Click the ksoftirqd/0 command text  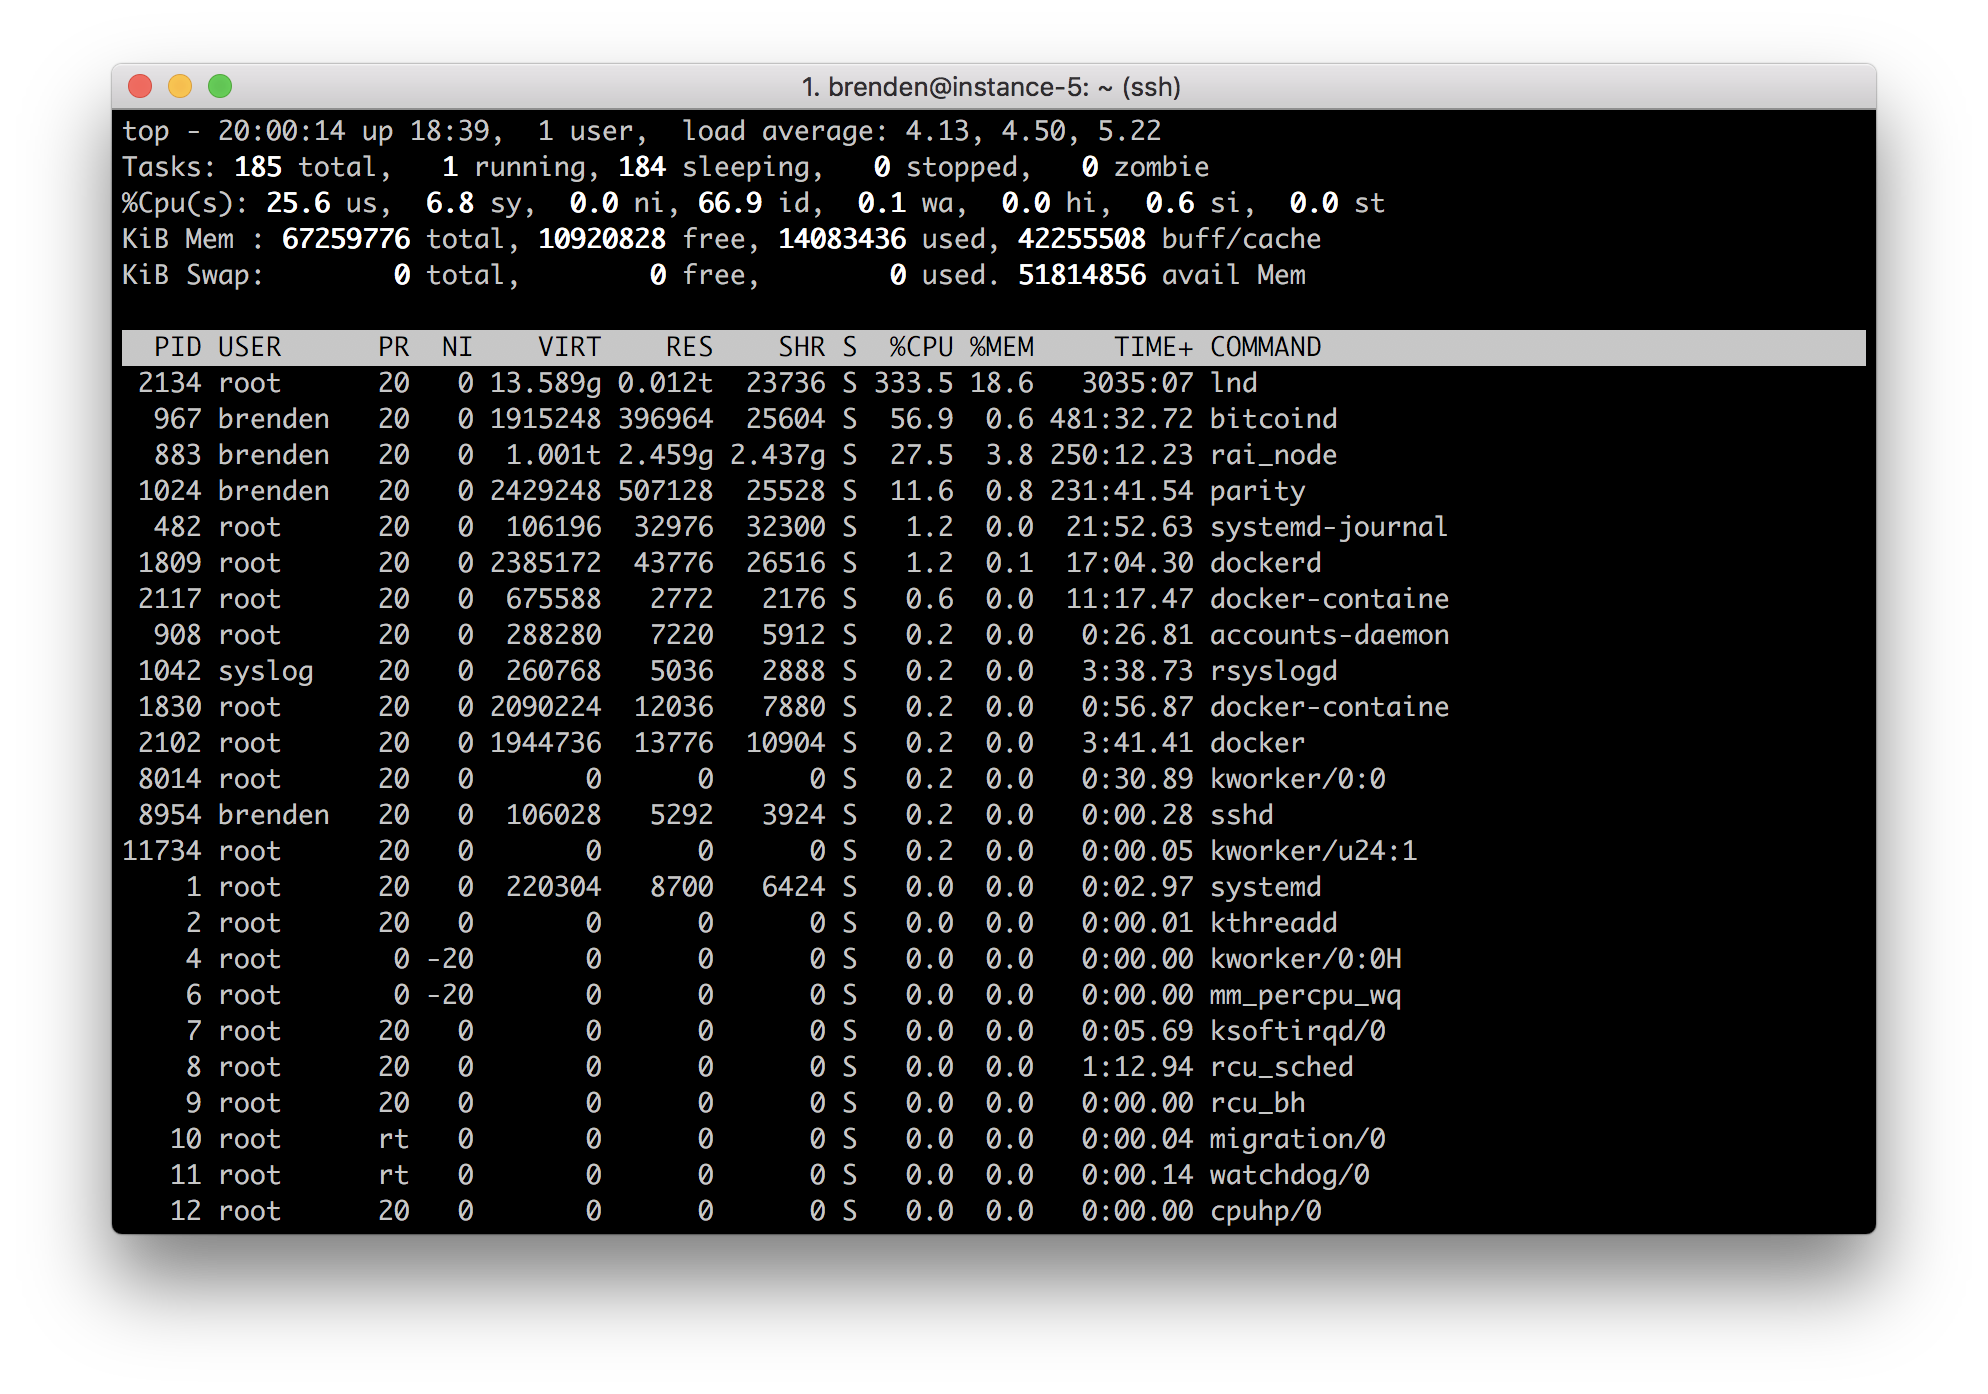pos(1297,1031)
